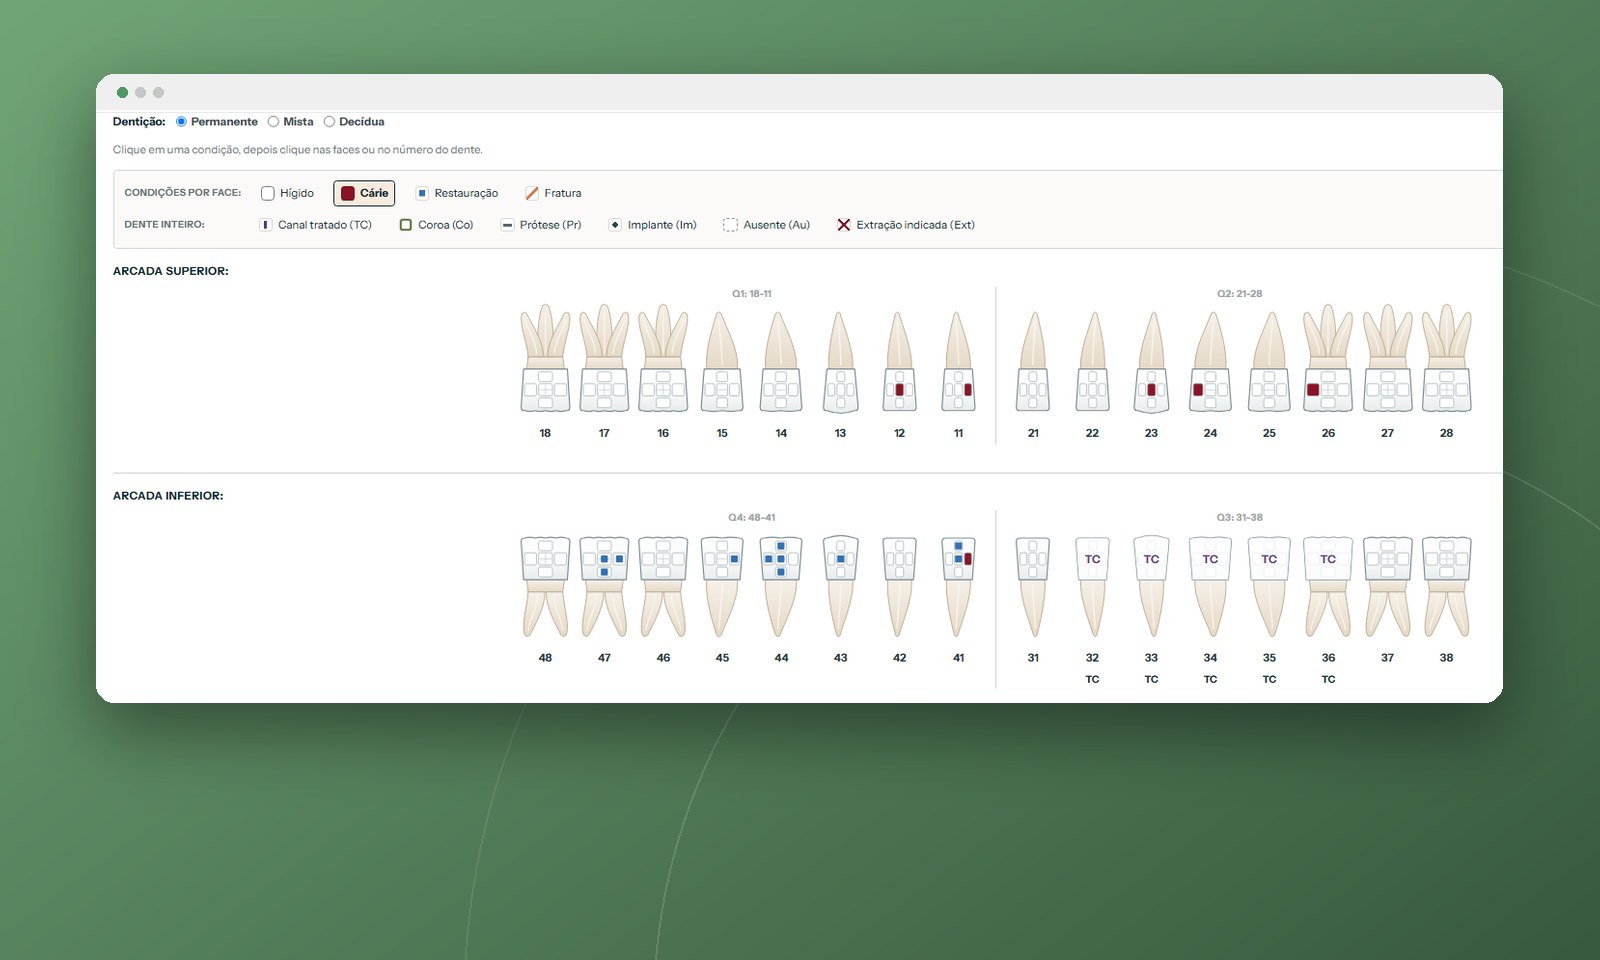Click tooth number 33 label
Screen dimensions: 1600x960
pyautogui.click(x=1151, y=658)
